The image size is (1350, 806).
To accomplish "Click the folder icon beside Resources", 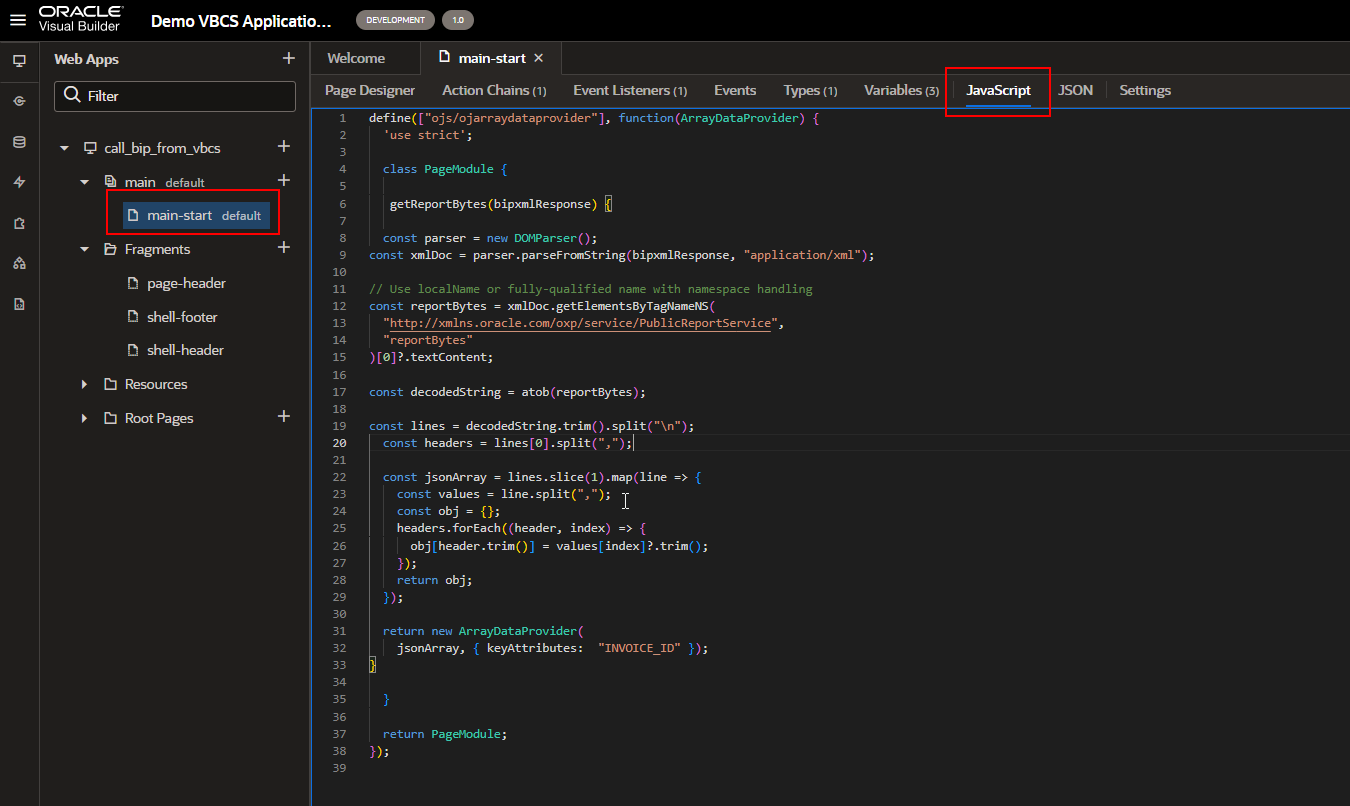I will point(111,384).
